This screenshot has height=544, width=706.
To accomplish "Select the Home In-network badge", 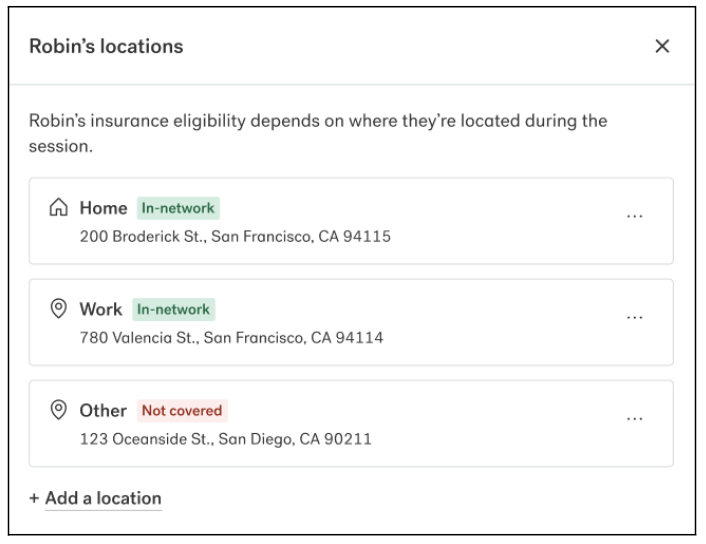I will 178,208.
